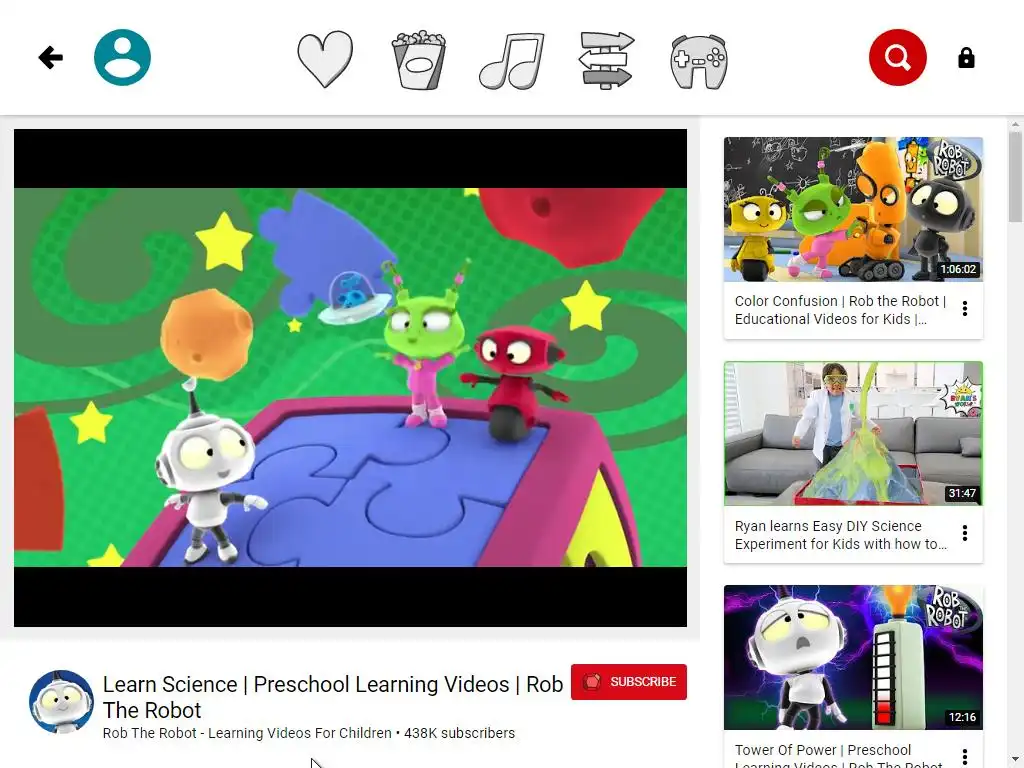Image resolution: width=1024 pixels, height=768 pixels.
Task: Click the Rob The Robot channel avatar
Action: pyautogui.click(x=61, y=702)
